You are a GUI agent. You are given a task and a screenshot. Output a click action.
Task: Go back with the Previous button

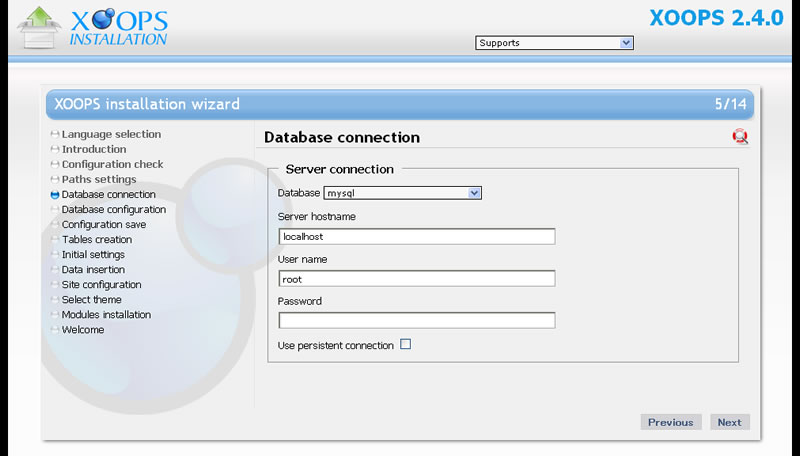tap(671, 422)
